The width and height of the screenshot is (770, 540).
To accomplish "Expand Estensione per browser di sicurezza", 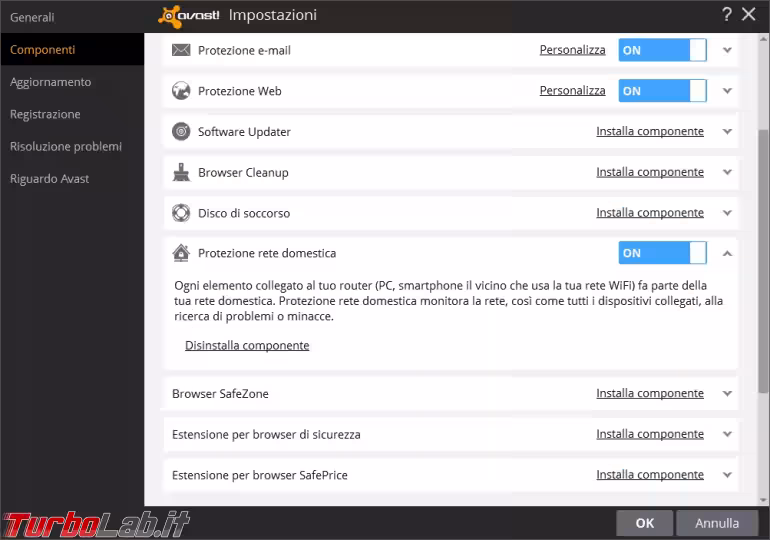I will point(728,434).
